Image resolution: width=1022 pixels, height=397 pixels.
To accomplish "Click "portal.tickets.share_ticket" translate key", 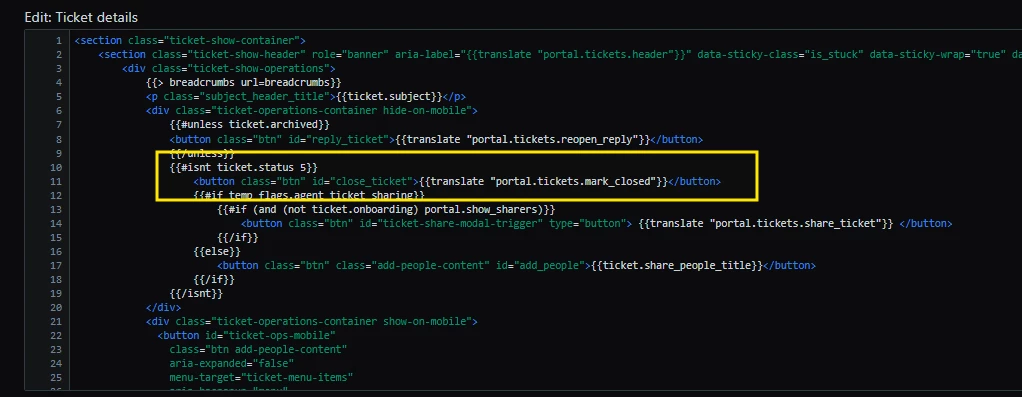I will tap(795, 224).
